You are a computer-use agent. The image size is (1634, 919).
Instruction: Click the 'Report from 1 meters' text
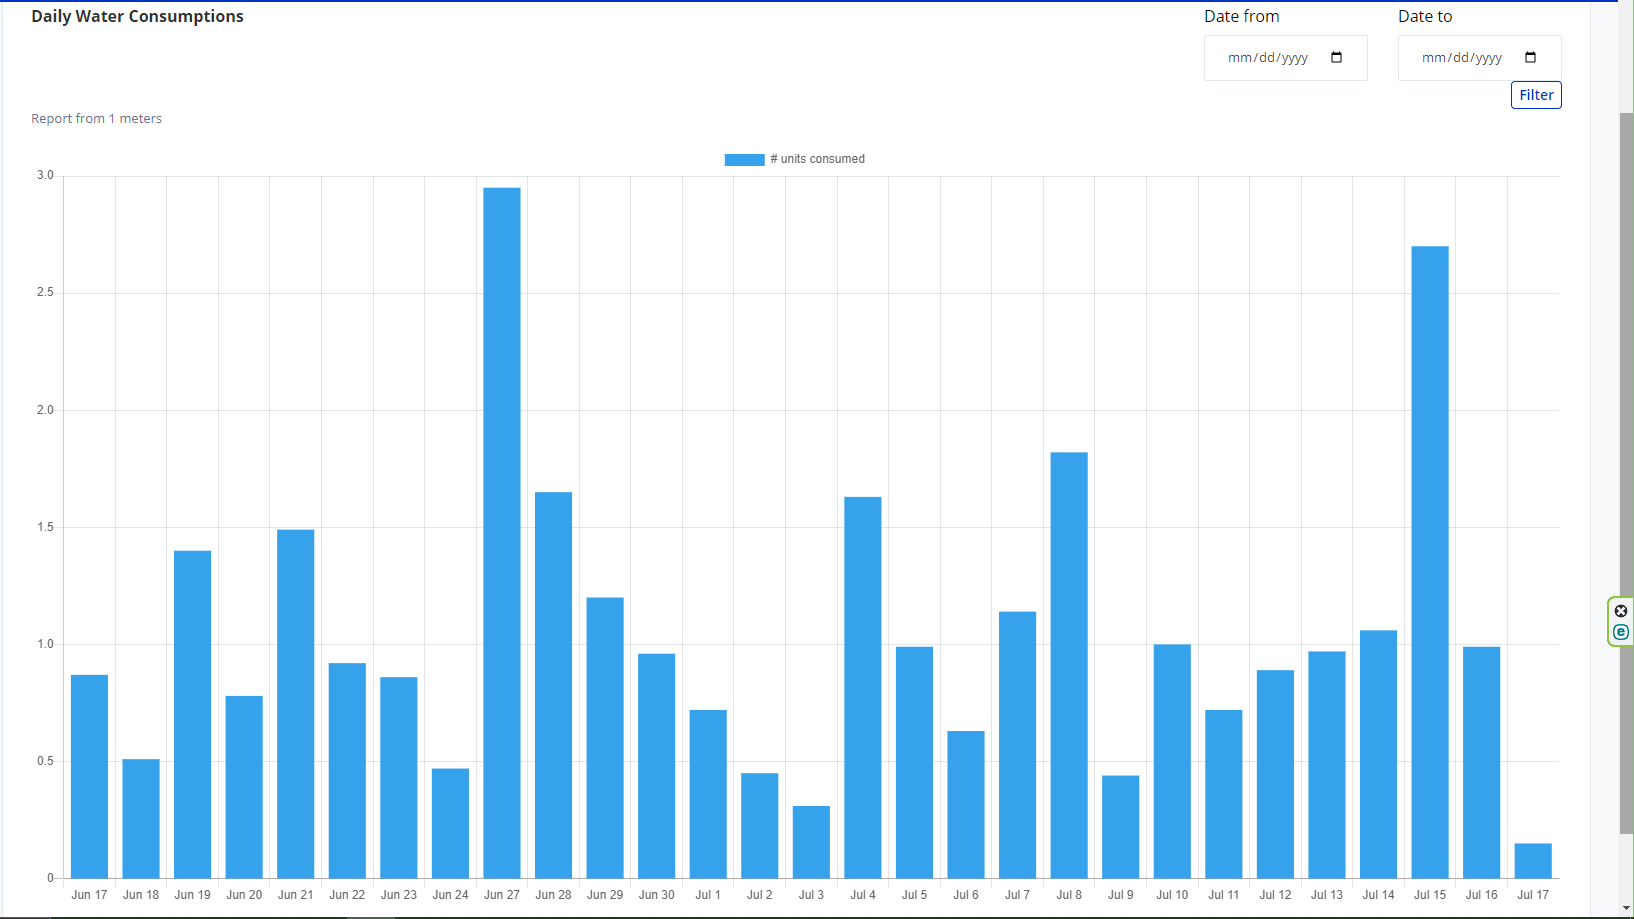tap(96, 119)
